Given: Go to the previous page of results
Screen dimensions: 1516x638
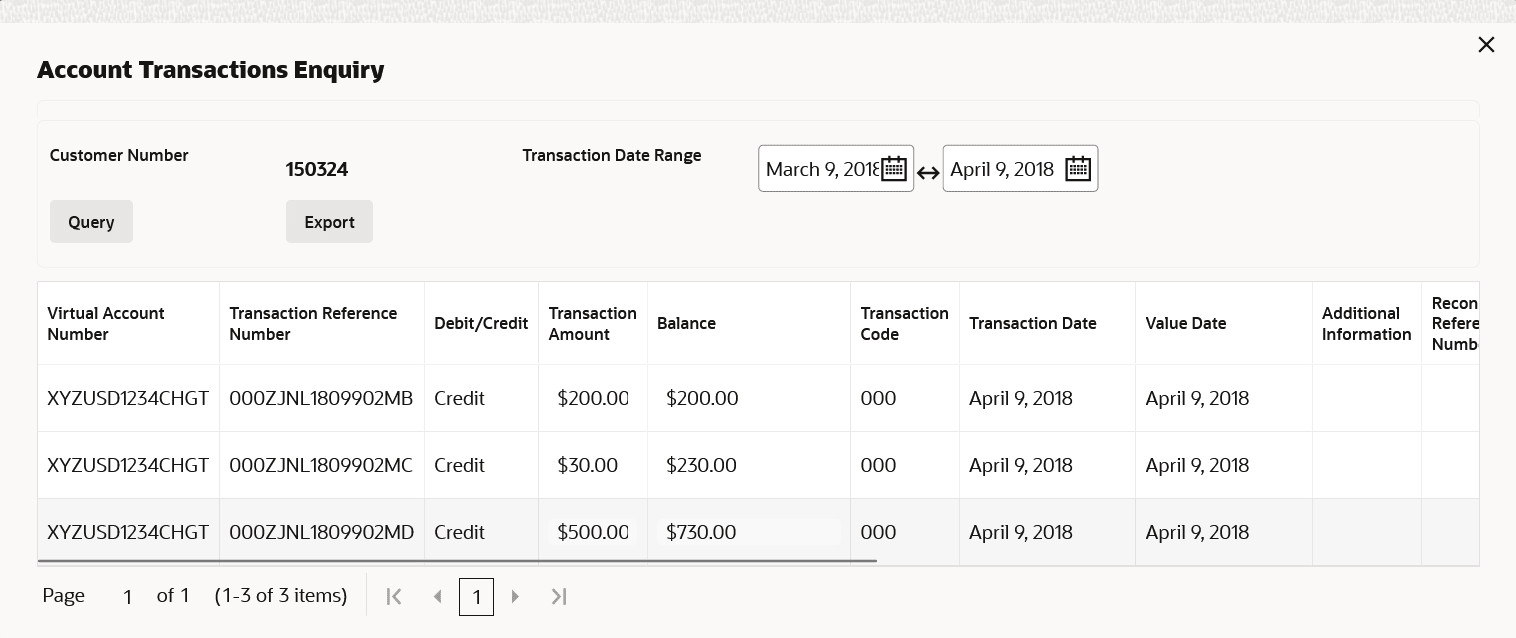Looking at the screenshot, I should 437,597.
